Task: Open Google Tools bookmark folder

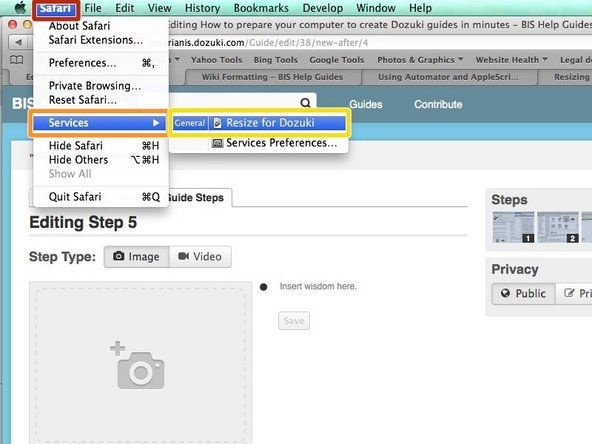Action: [x=337, y=60]
